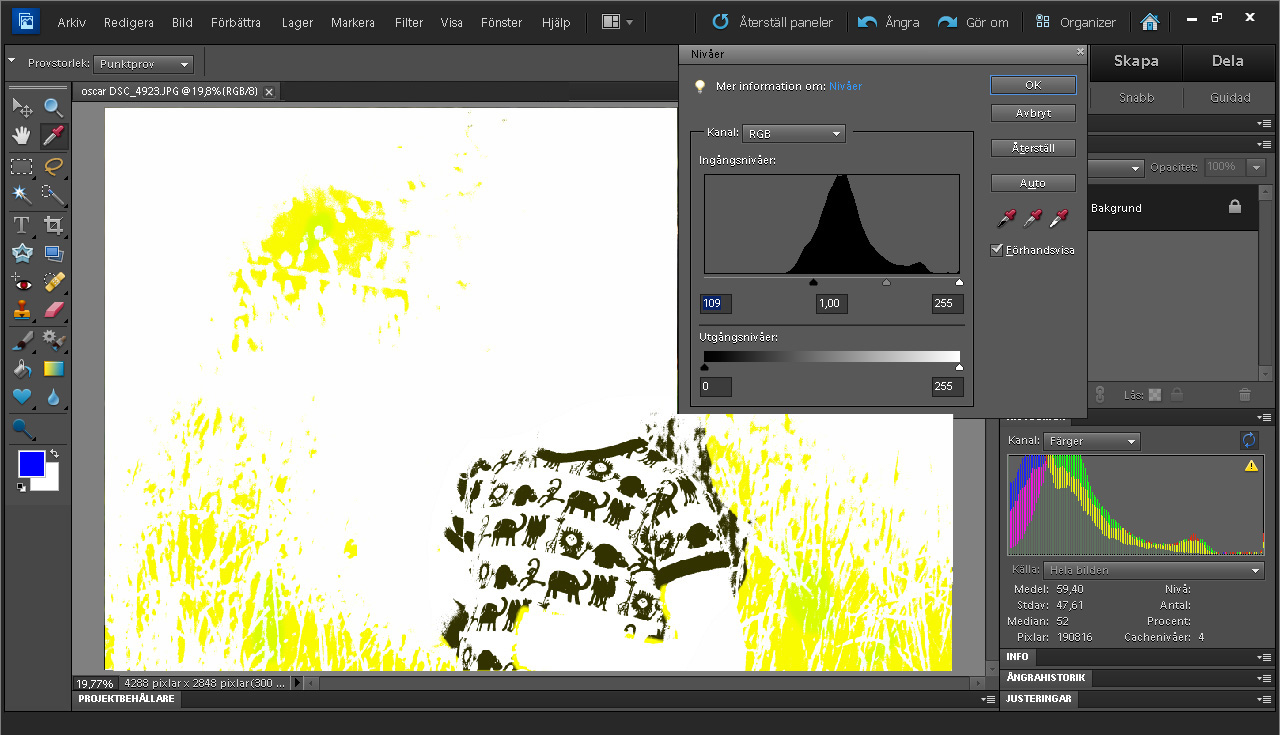
Task: Expand the Källa Hela bilden dropdown
Action: pos(1155,570)
